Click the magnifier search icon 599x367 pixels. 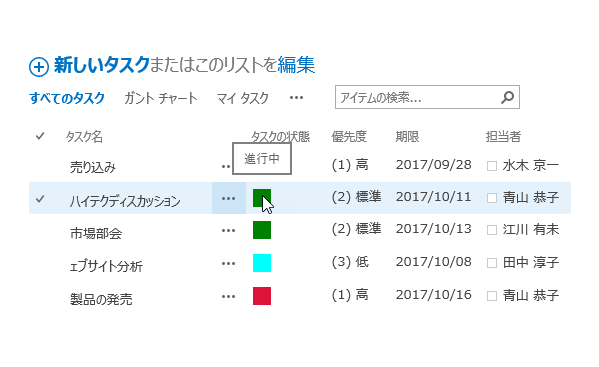507,97
